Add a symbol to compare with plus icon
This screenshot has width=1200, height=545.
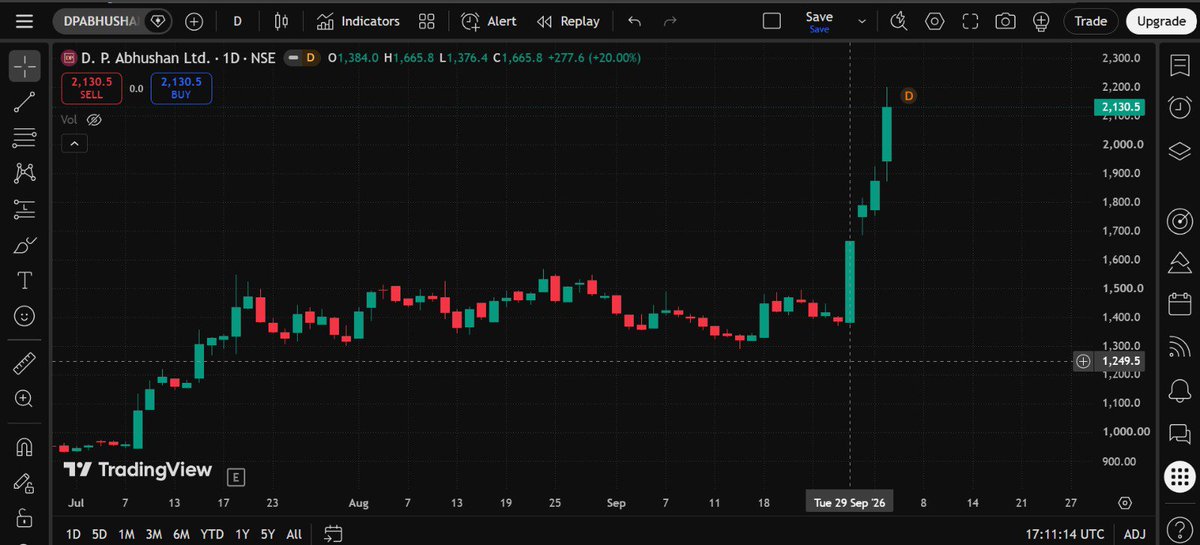[194, 21]
